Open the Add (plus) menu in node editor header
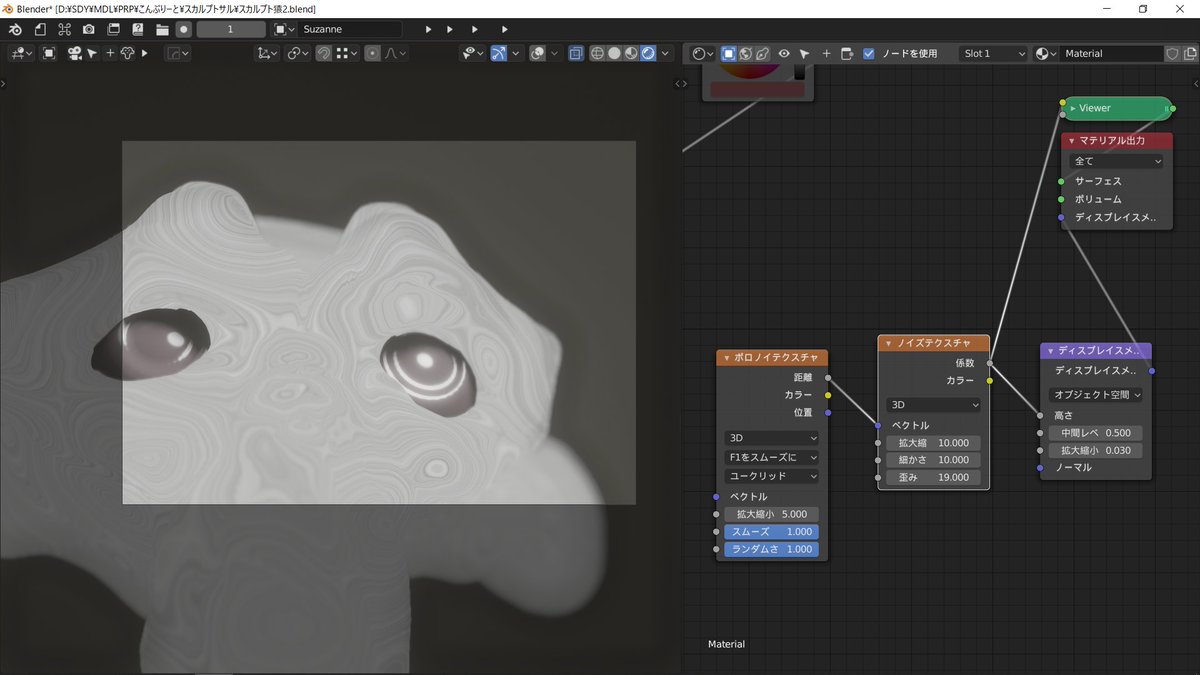The image size is (1200, 675). (826, 54)
